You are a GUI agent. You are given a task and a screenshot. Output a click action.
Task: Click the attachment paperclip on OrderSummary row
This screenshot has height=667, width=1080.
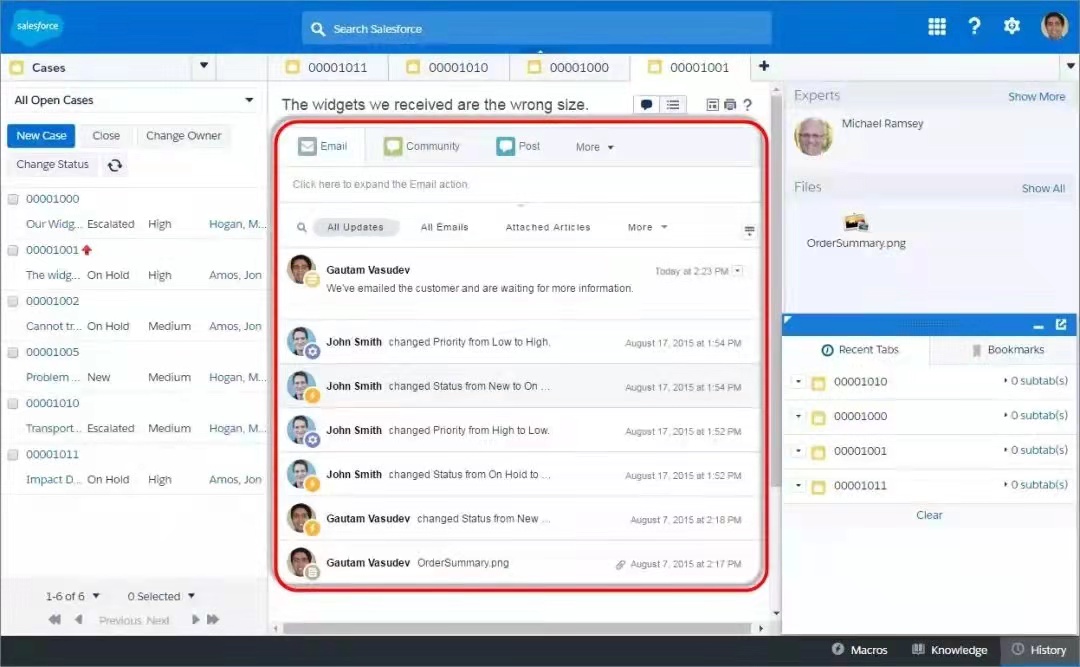click(x=620, y=564)
